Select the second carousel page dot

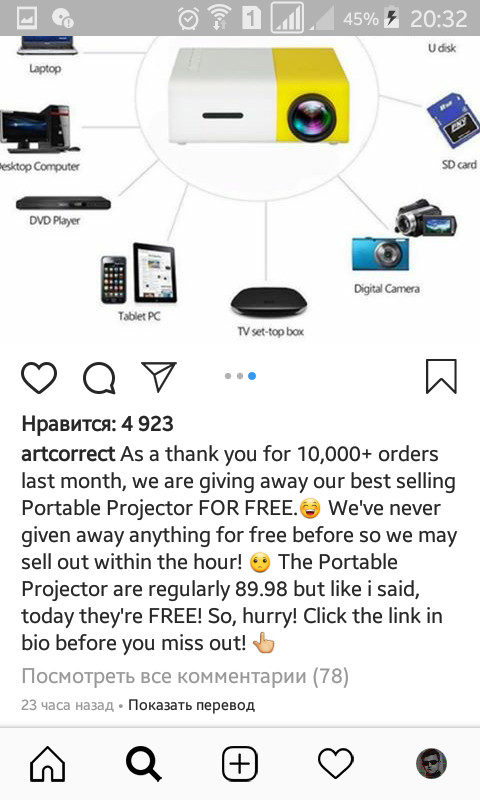pos(240,376)
